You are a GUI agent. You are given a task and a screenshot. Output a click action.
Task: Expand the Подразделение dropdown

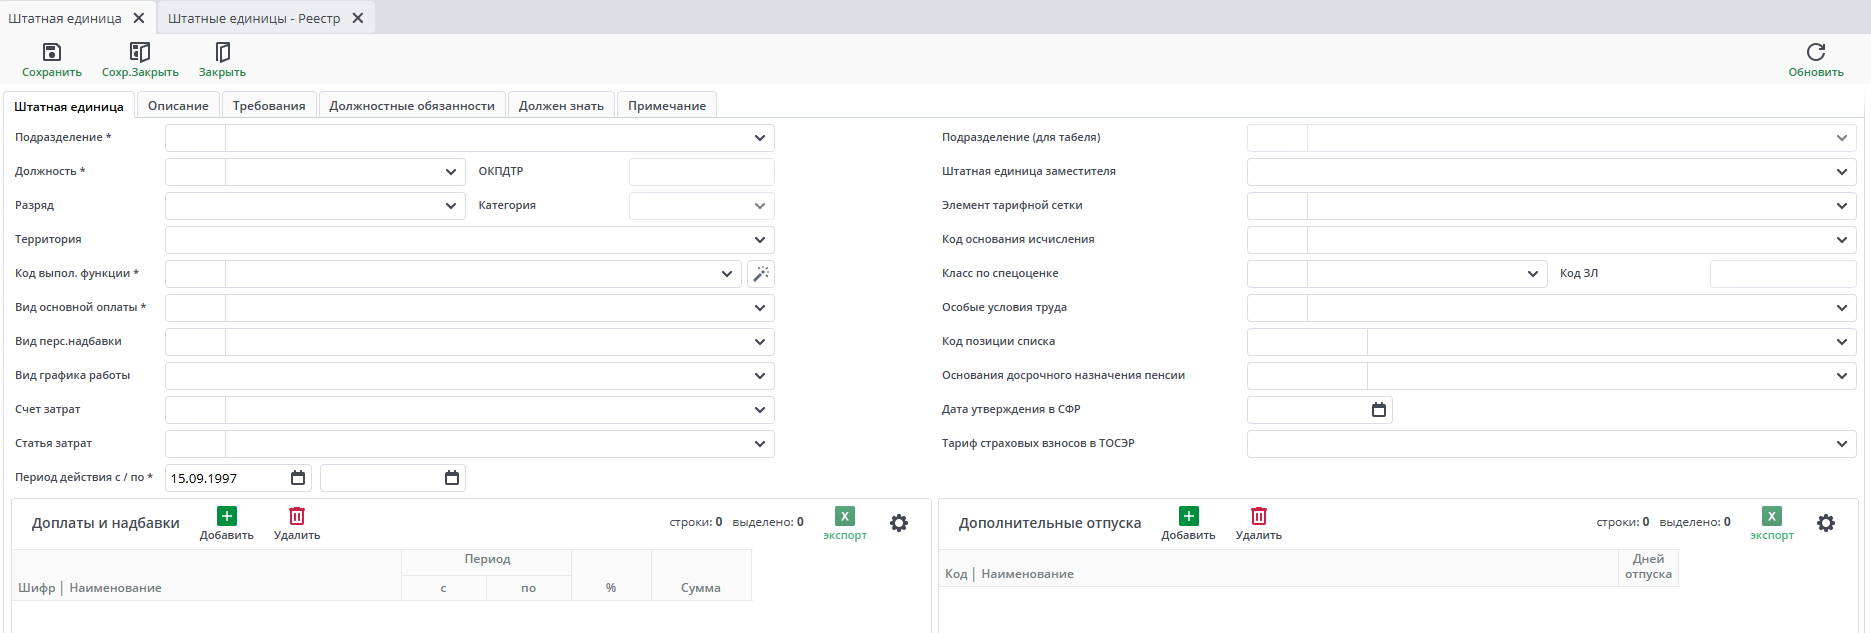pyautogui.click(x=760, y=138)
